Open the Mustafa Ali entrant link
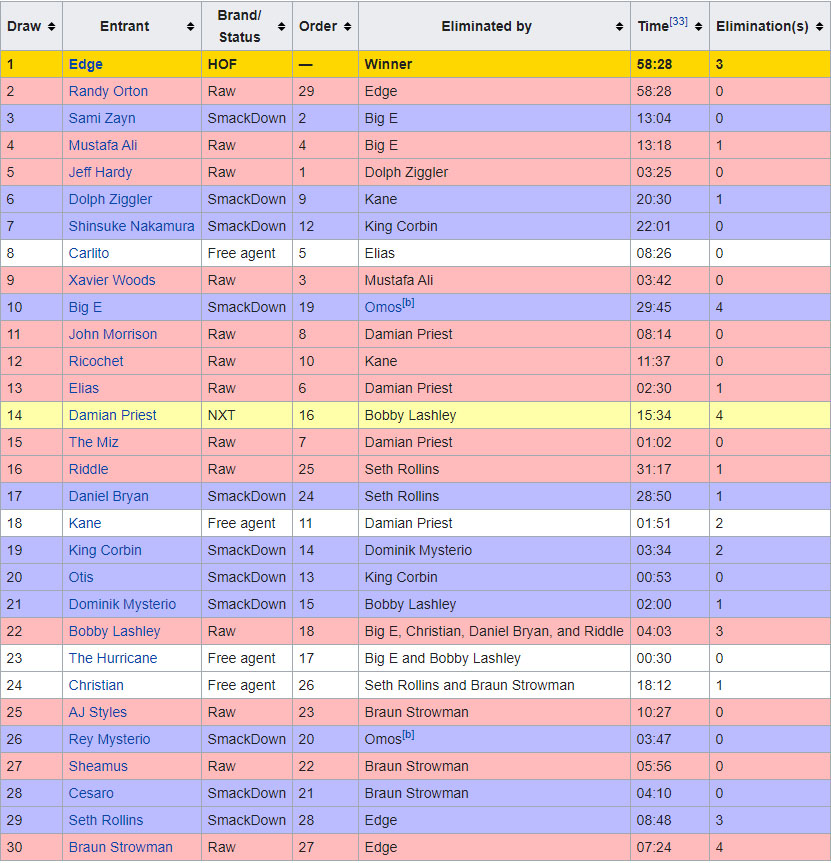Image resolution: width=831 pixels, height=863 pixels. [102, 145]
